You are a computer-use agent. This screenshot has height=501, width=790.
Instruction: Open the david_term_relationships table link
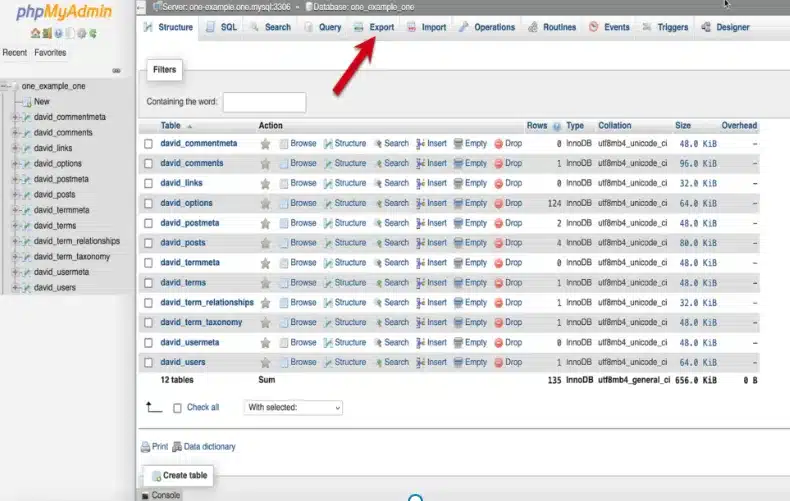click(207, 302)
